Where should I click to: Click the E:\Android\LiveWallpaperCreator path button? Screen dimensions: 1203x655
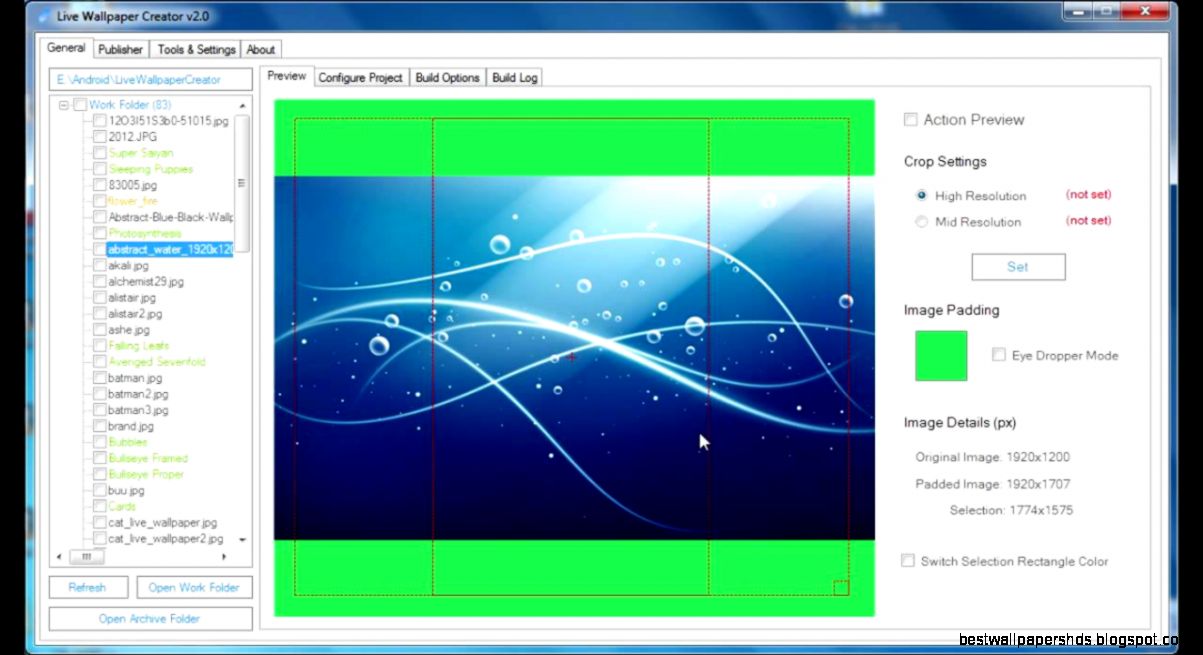coord(150,79)
